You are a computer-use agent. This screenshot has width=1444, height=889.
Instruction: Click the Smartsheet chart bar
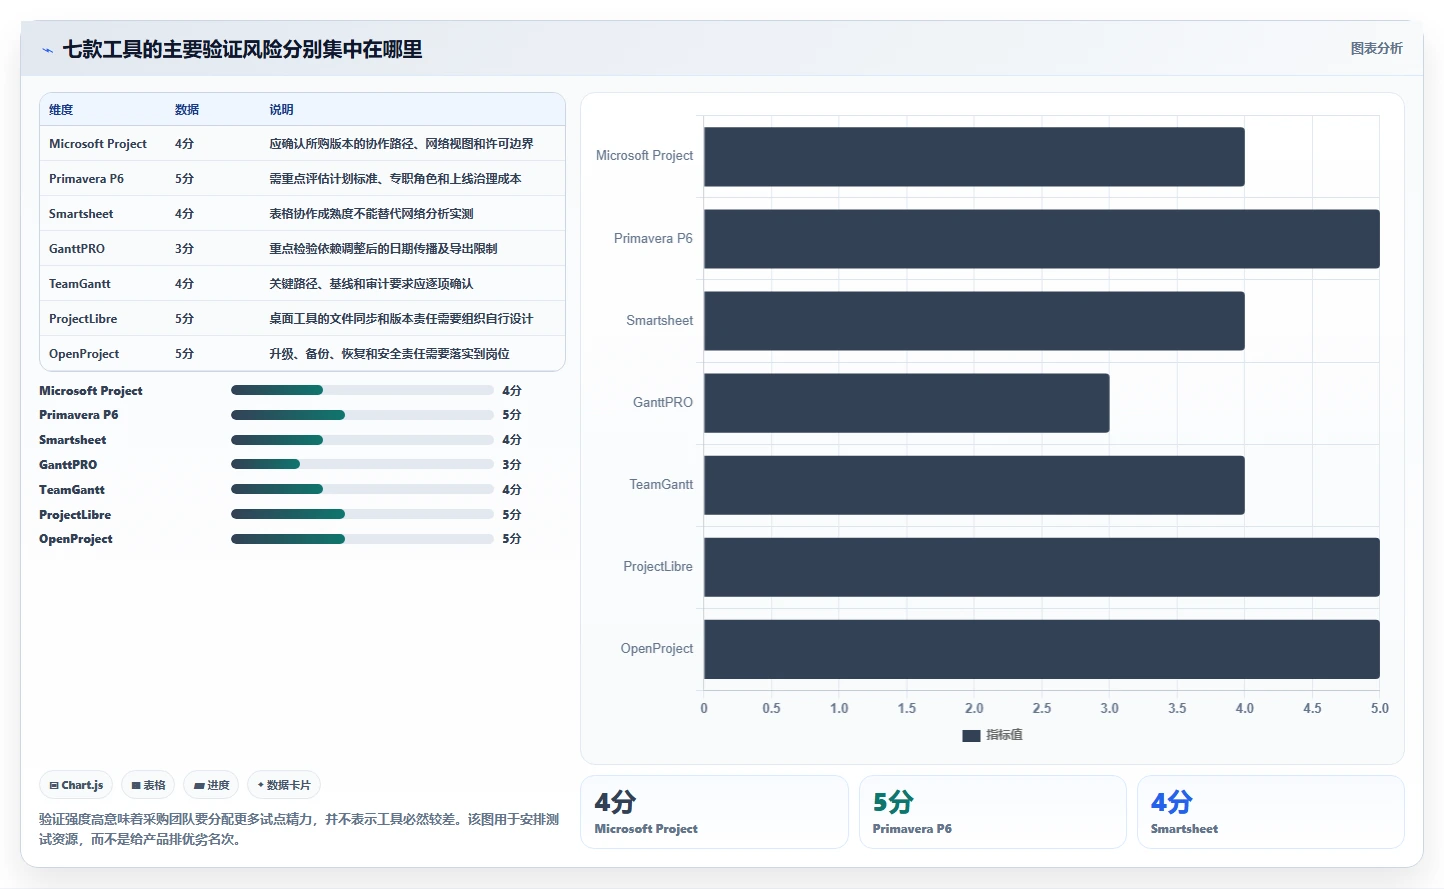pos(974,321)
